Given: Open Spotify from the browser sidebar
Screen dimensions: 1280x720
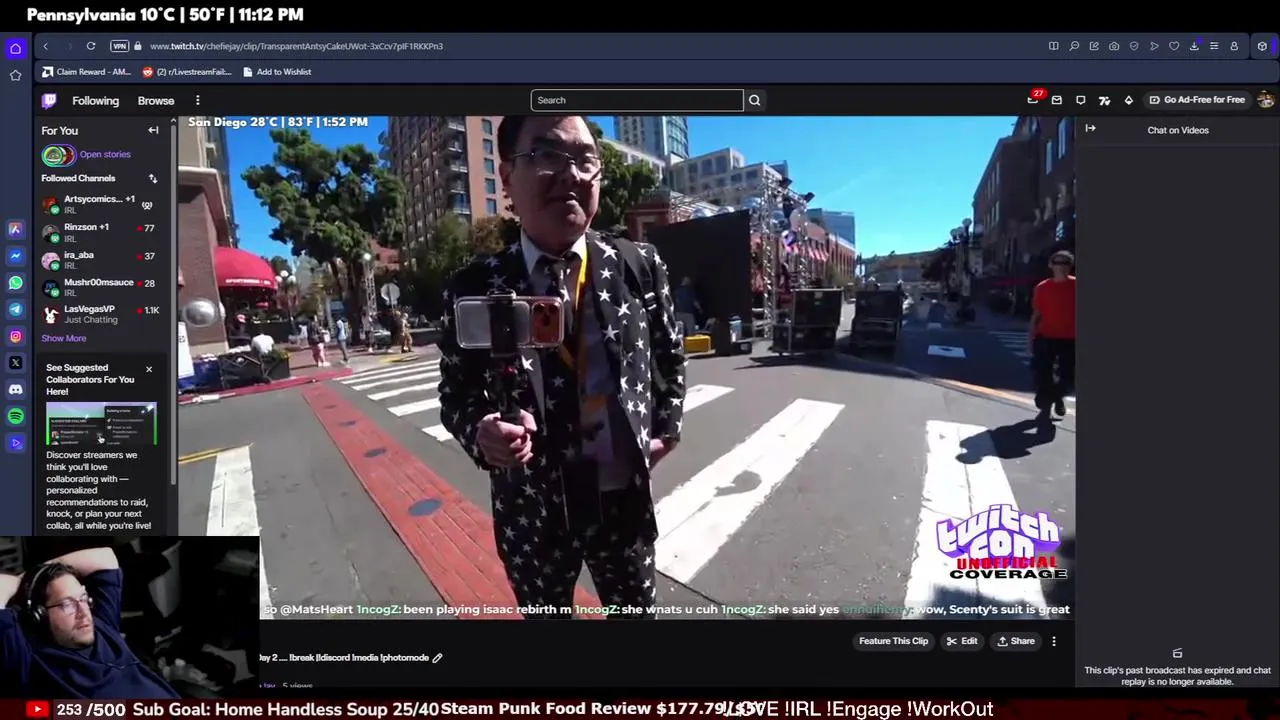Looking at the screenshot, I should (x=15, y=416).
